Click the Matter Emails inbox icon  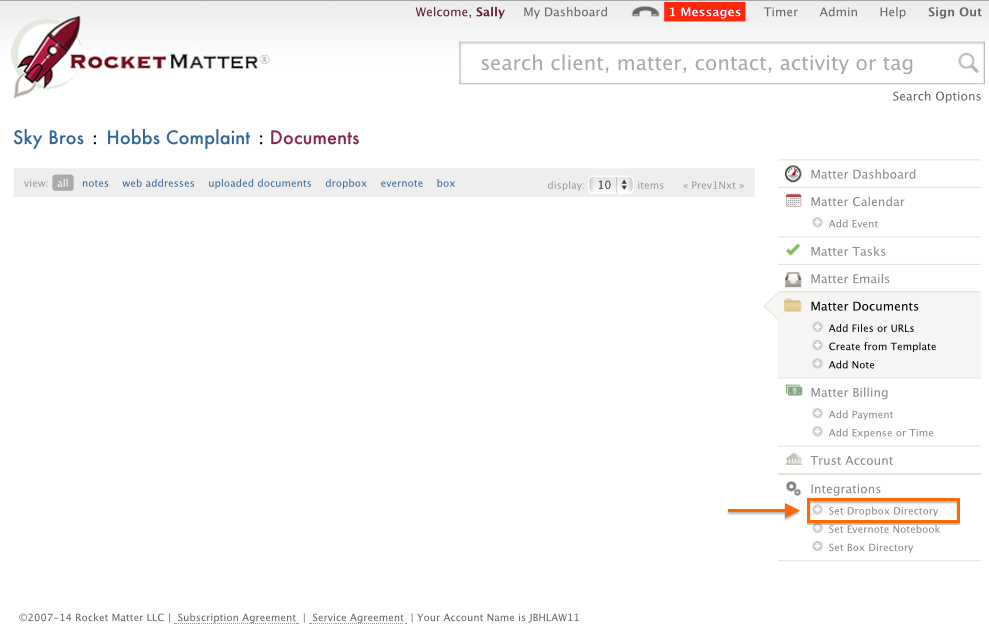(793, 279)
